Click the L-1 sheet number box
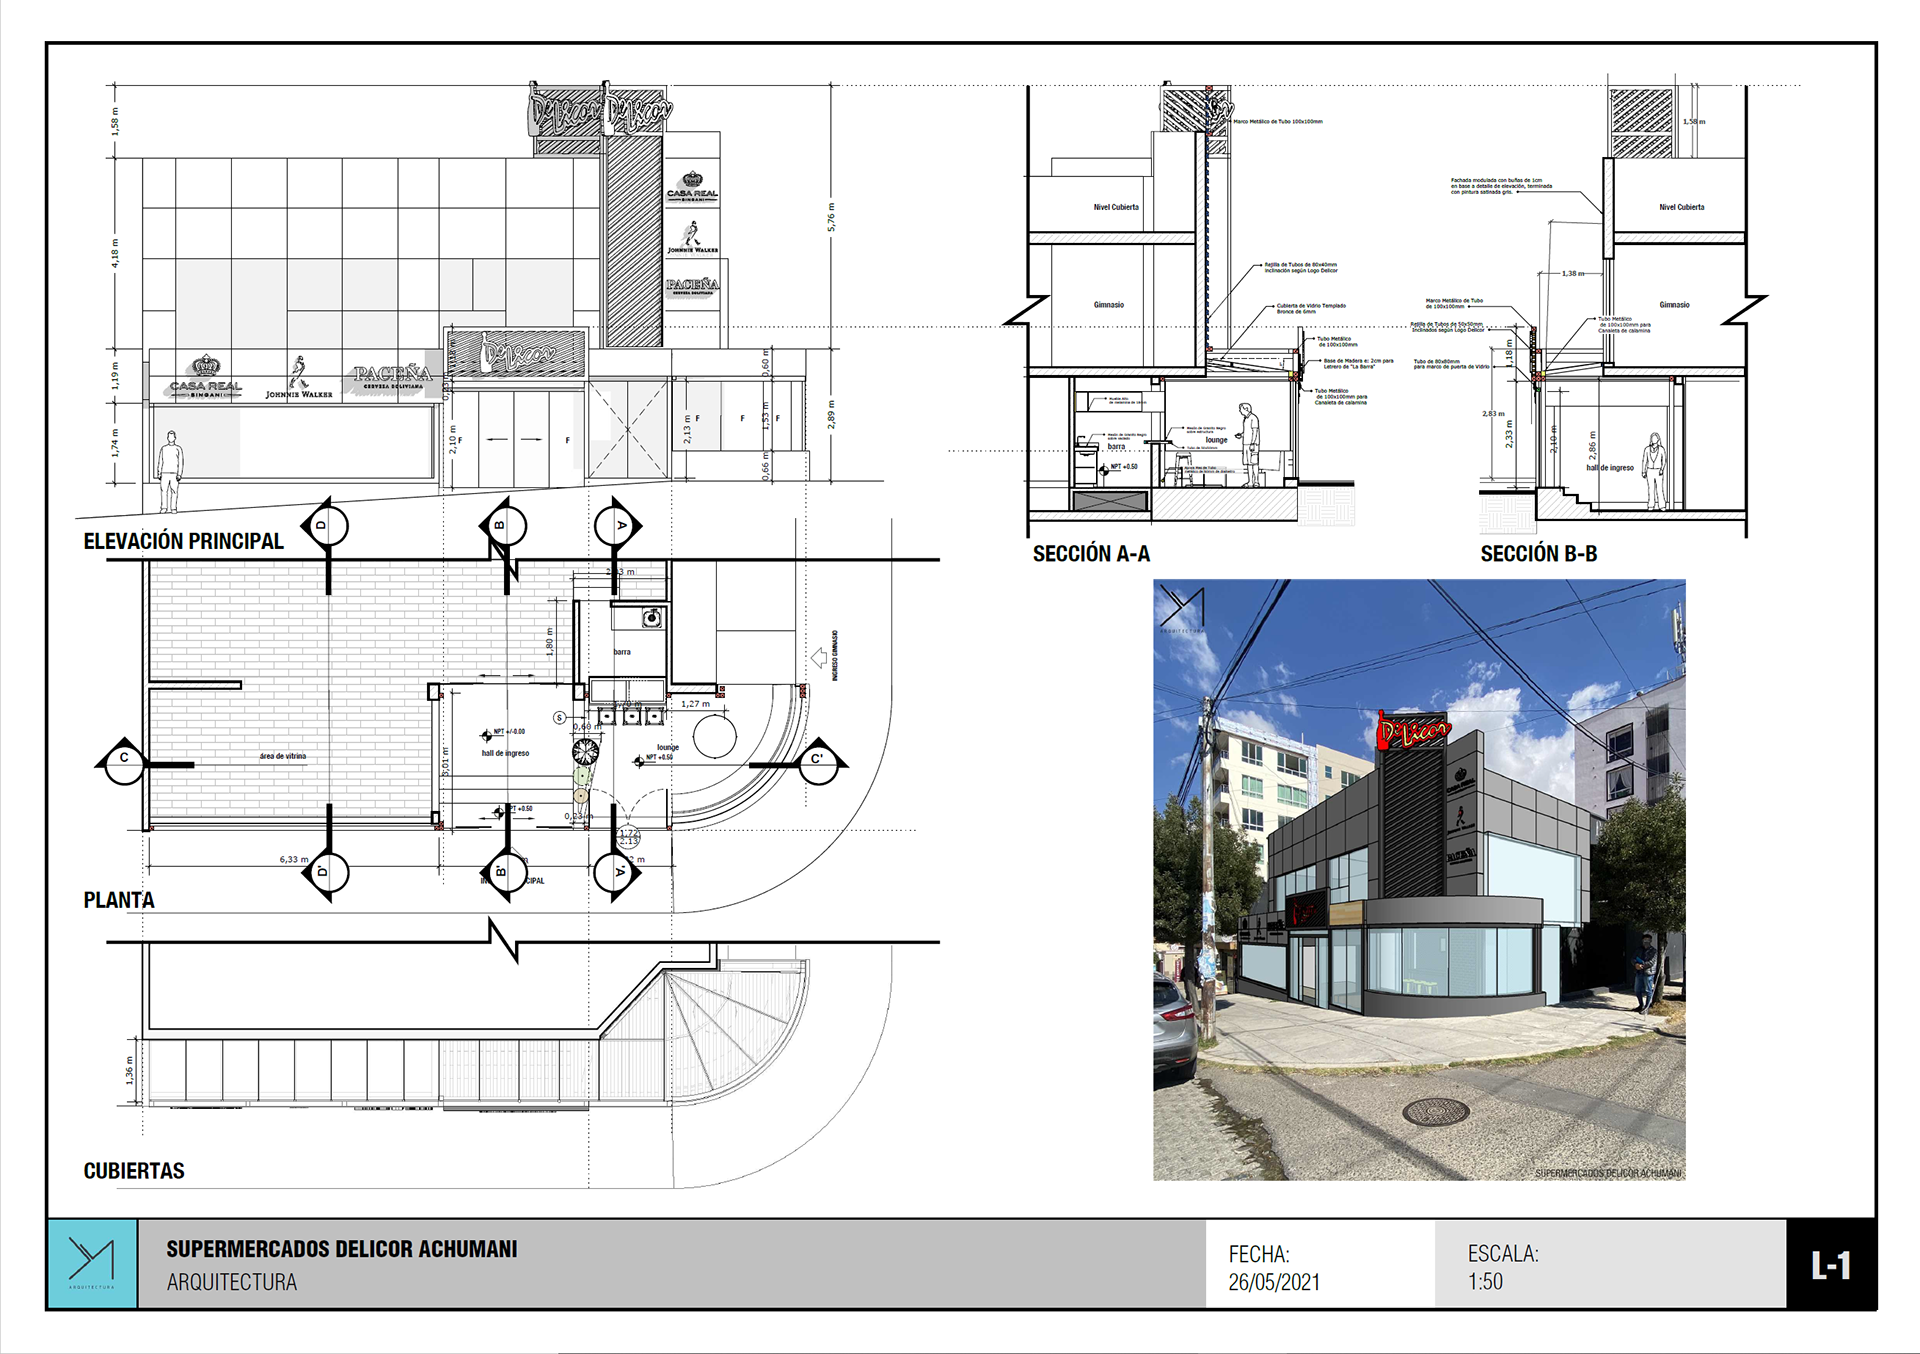1920x1354 pixels. 1830,1265
